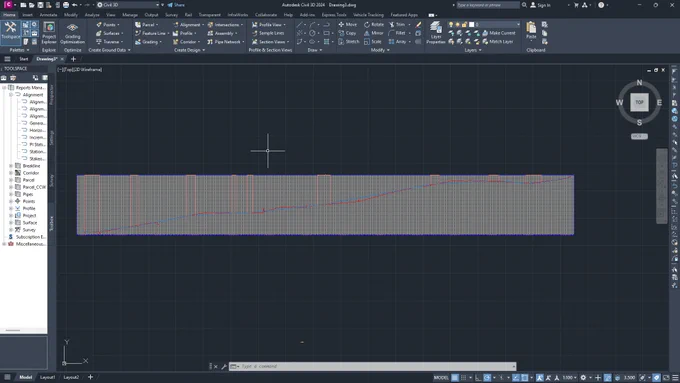Viewport: 680px width, 383px height.
Task: Click the Paste clipboard button
Action: [531, 30]
